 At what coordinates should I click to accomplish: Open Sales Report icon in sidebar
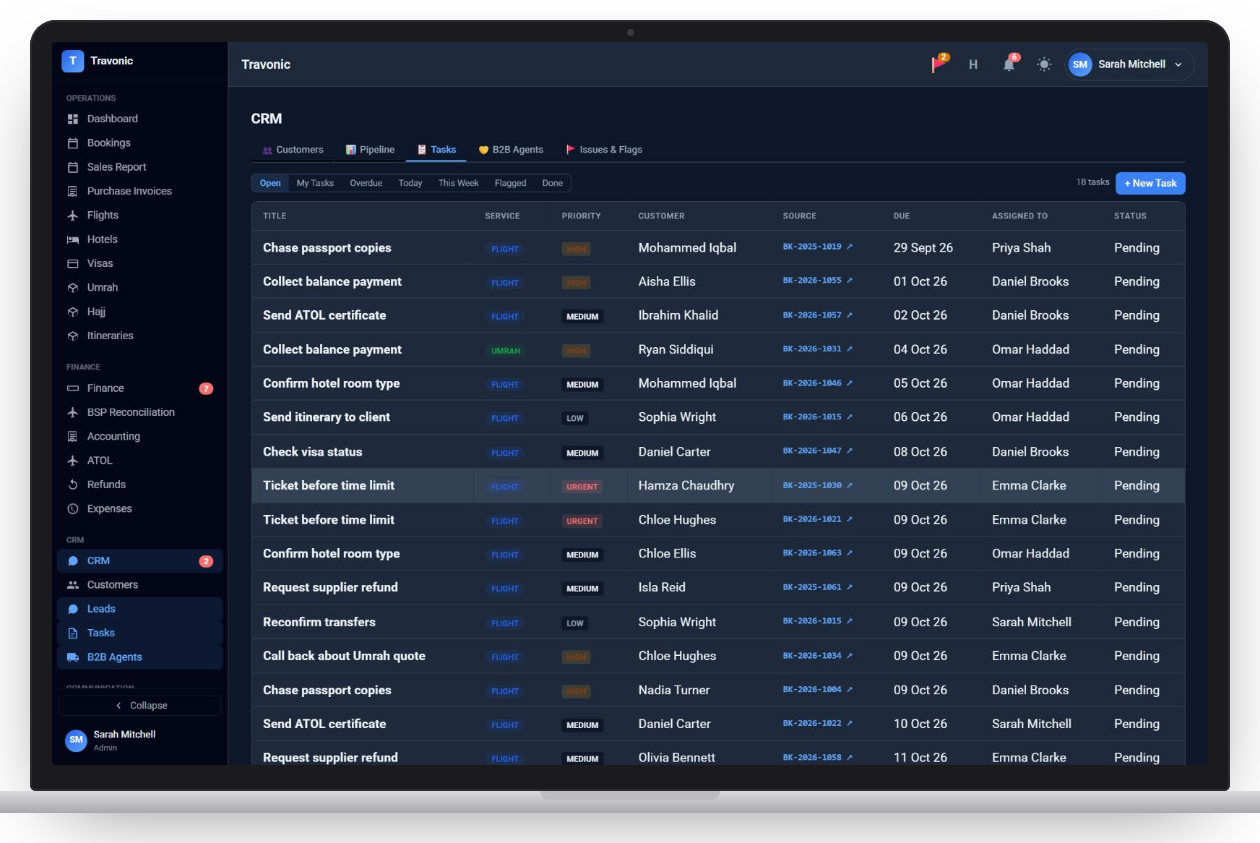[x=73, y=167]
